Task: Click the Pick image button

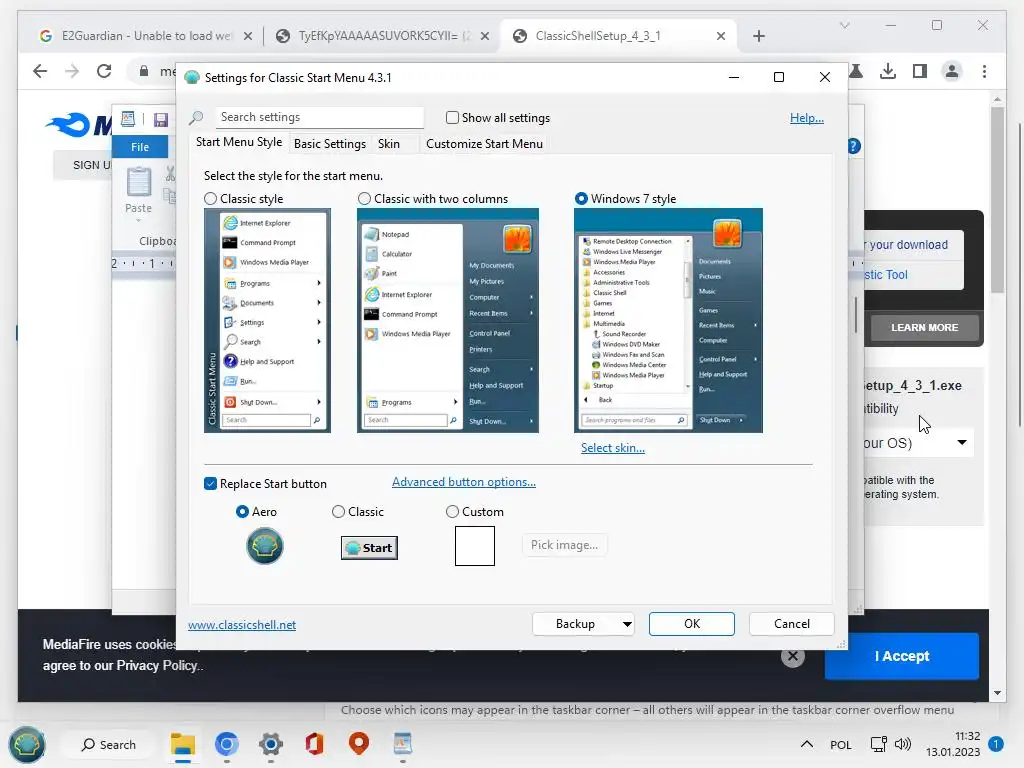Action: (564, 545)
